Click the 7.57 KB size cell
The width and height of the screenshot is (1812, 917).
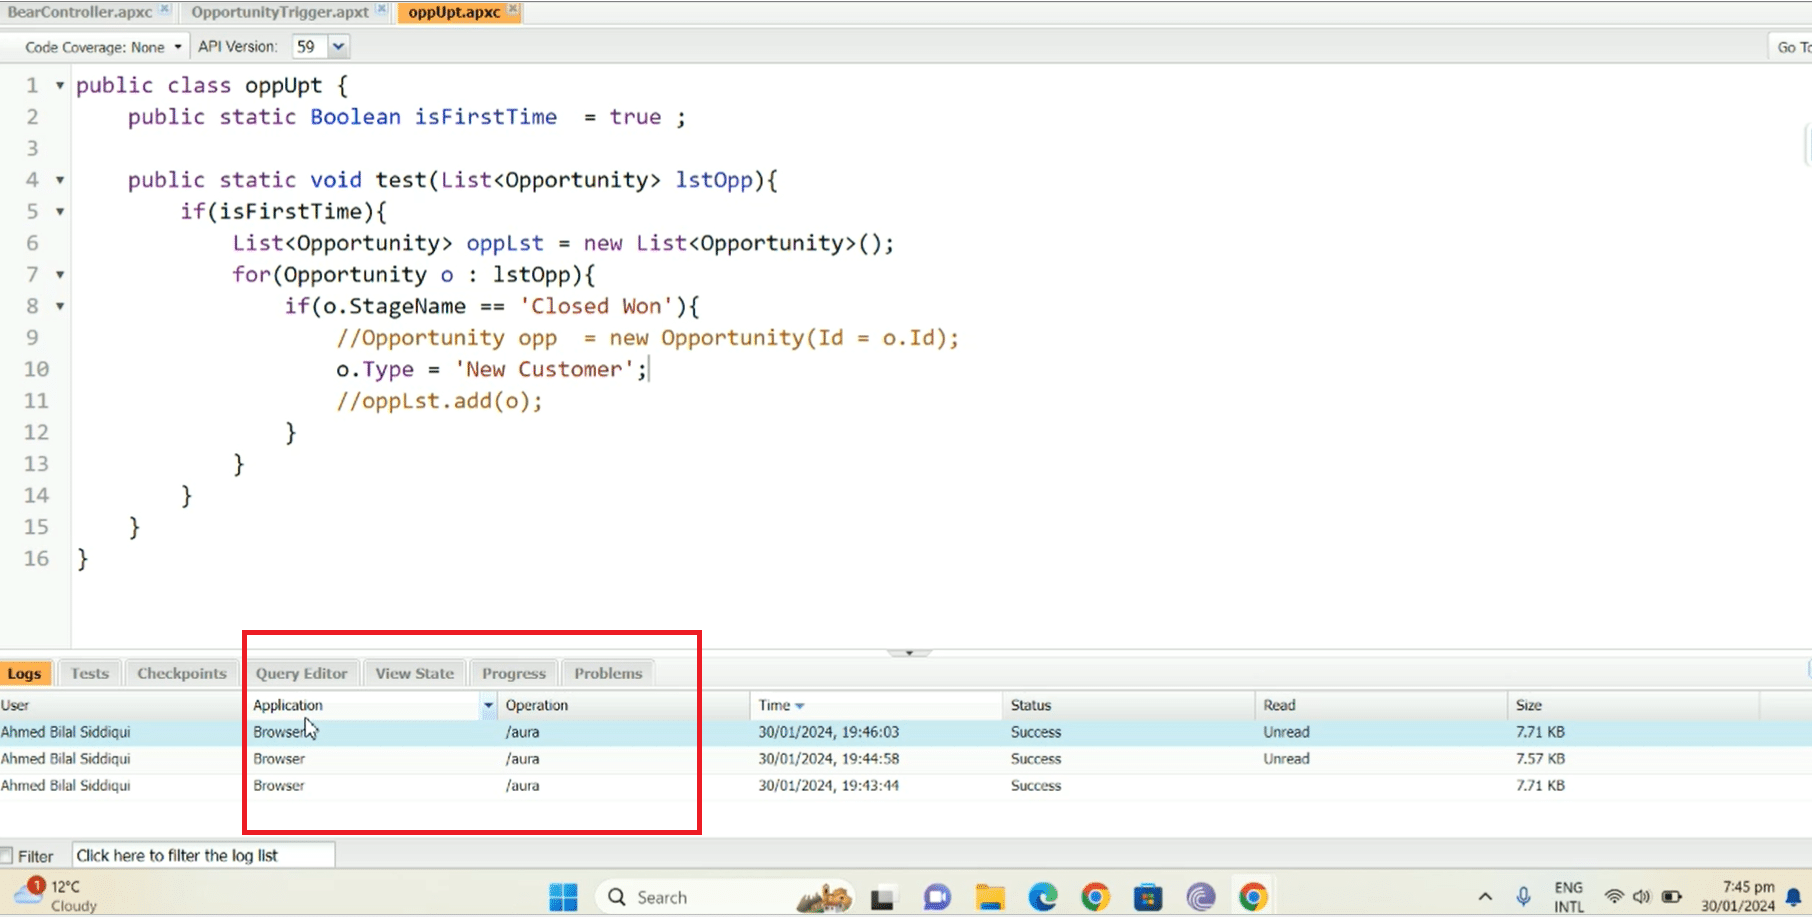pos(1540,759)
